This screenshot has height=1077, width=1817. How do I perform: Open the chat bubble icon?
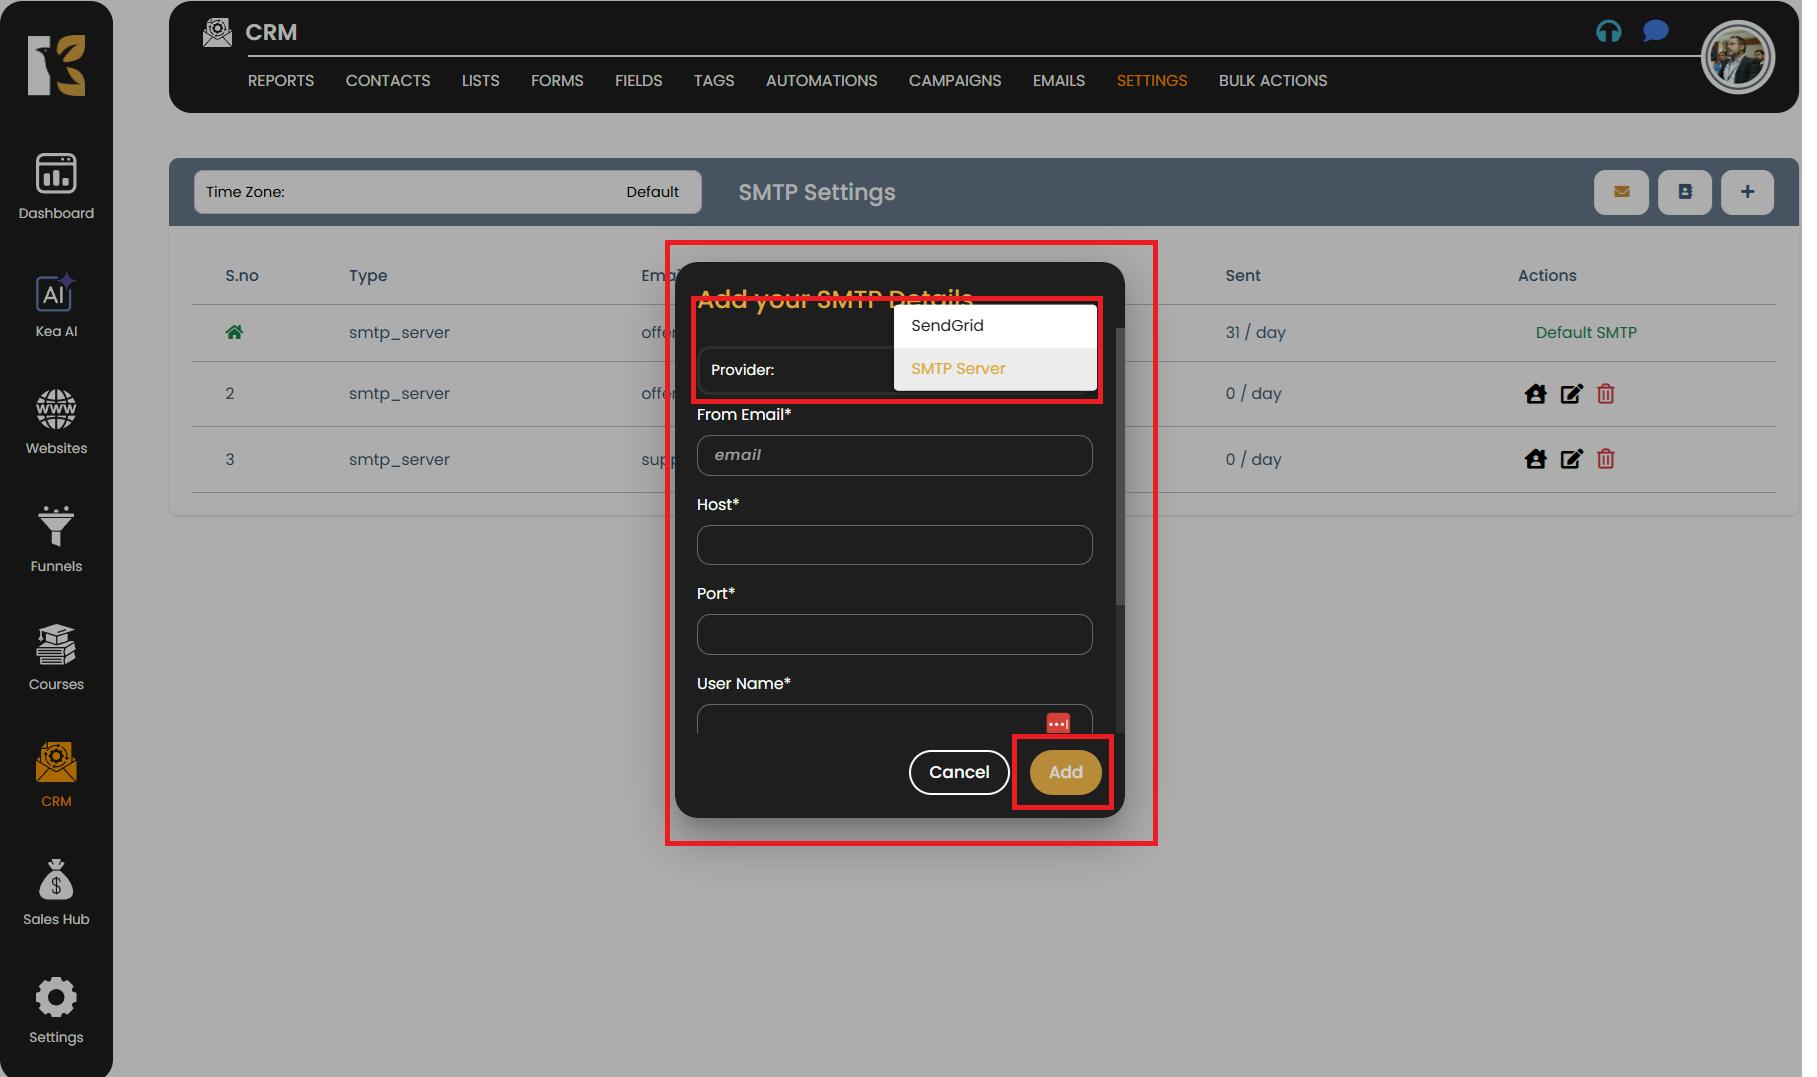point(1655,32)
